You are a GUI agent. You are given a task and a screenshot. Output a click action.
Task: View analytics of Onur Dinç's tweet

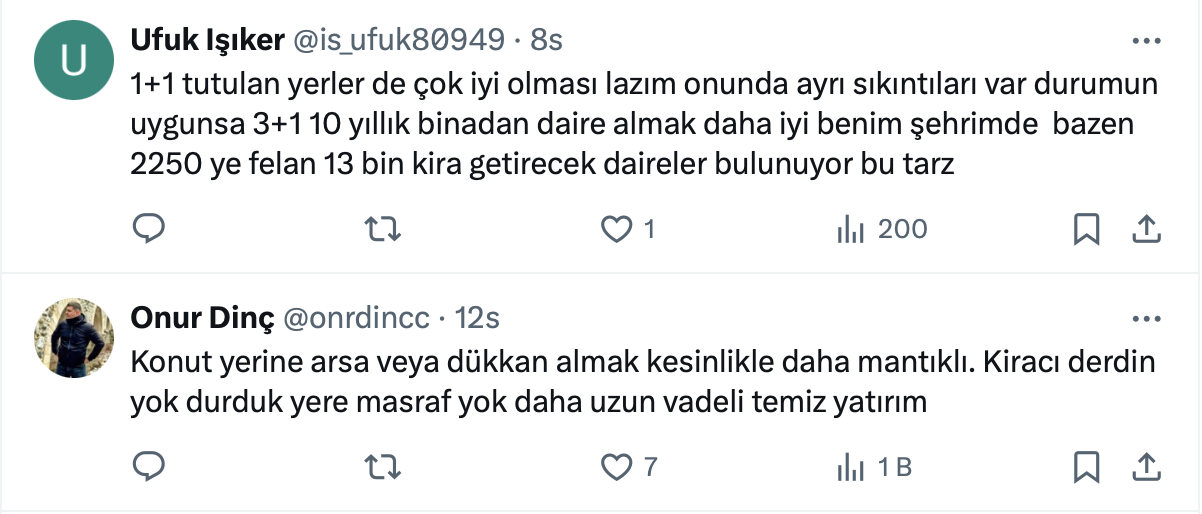851,466
